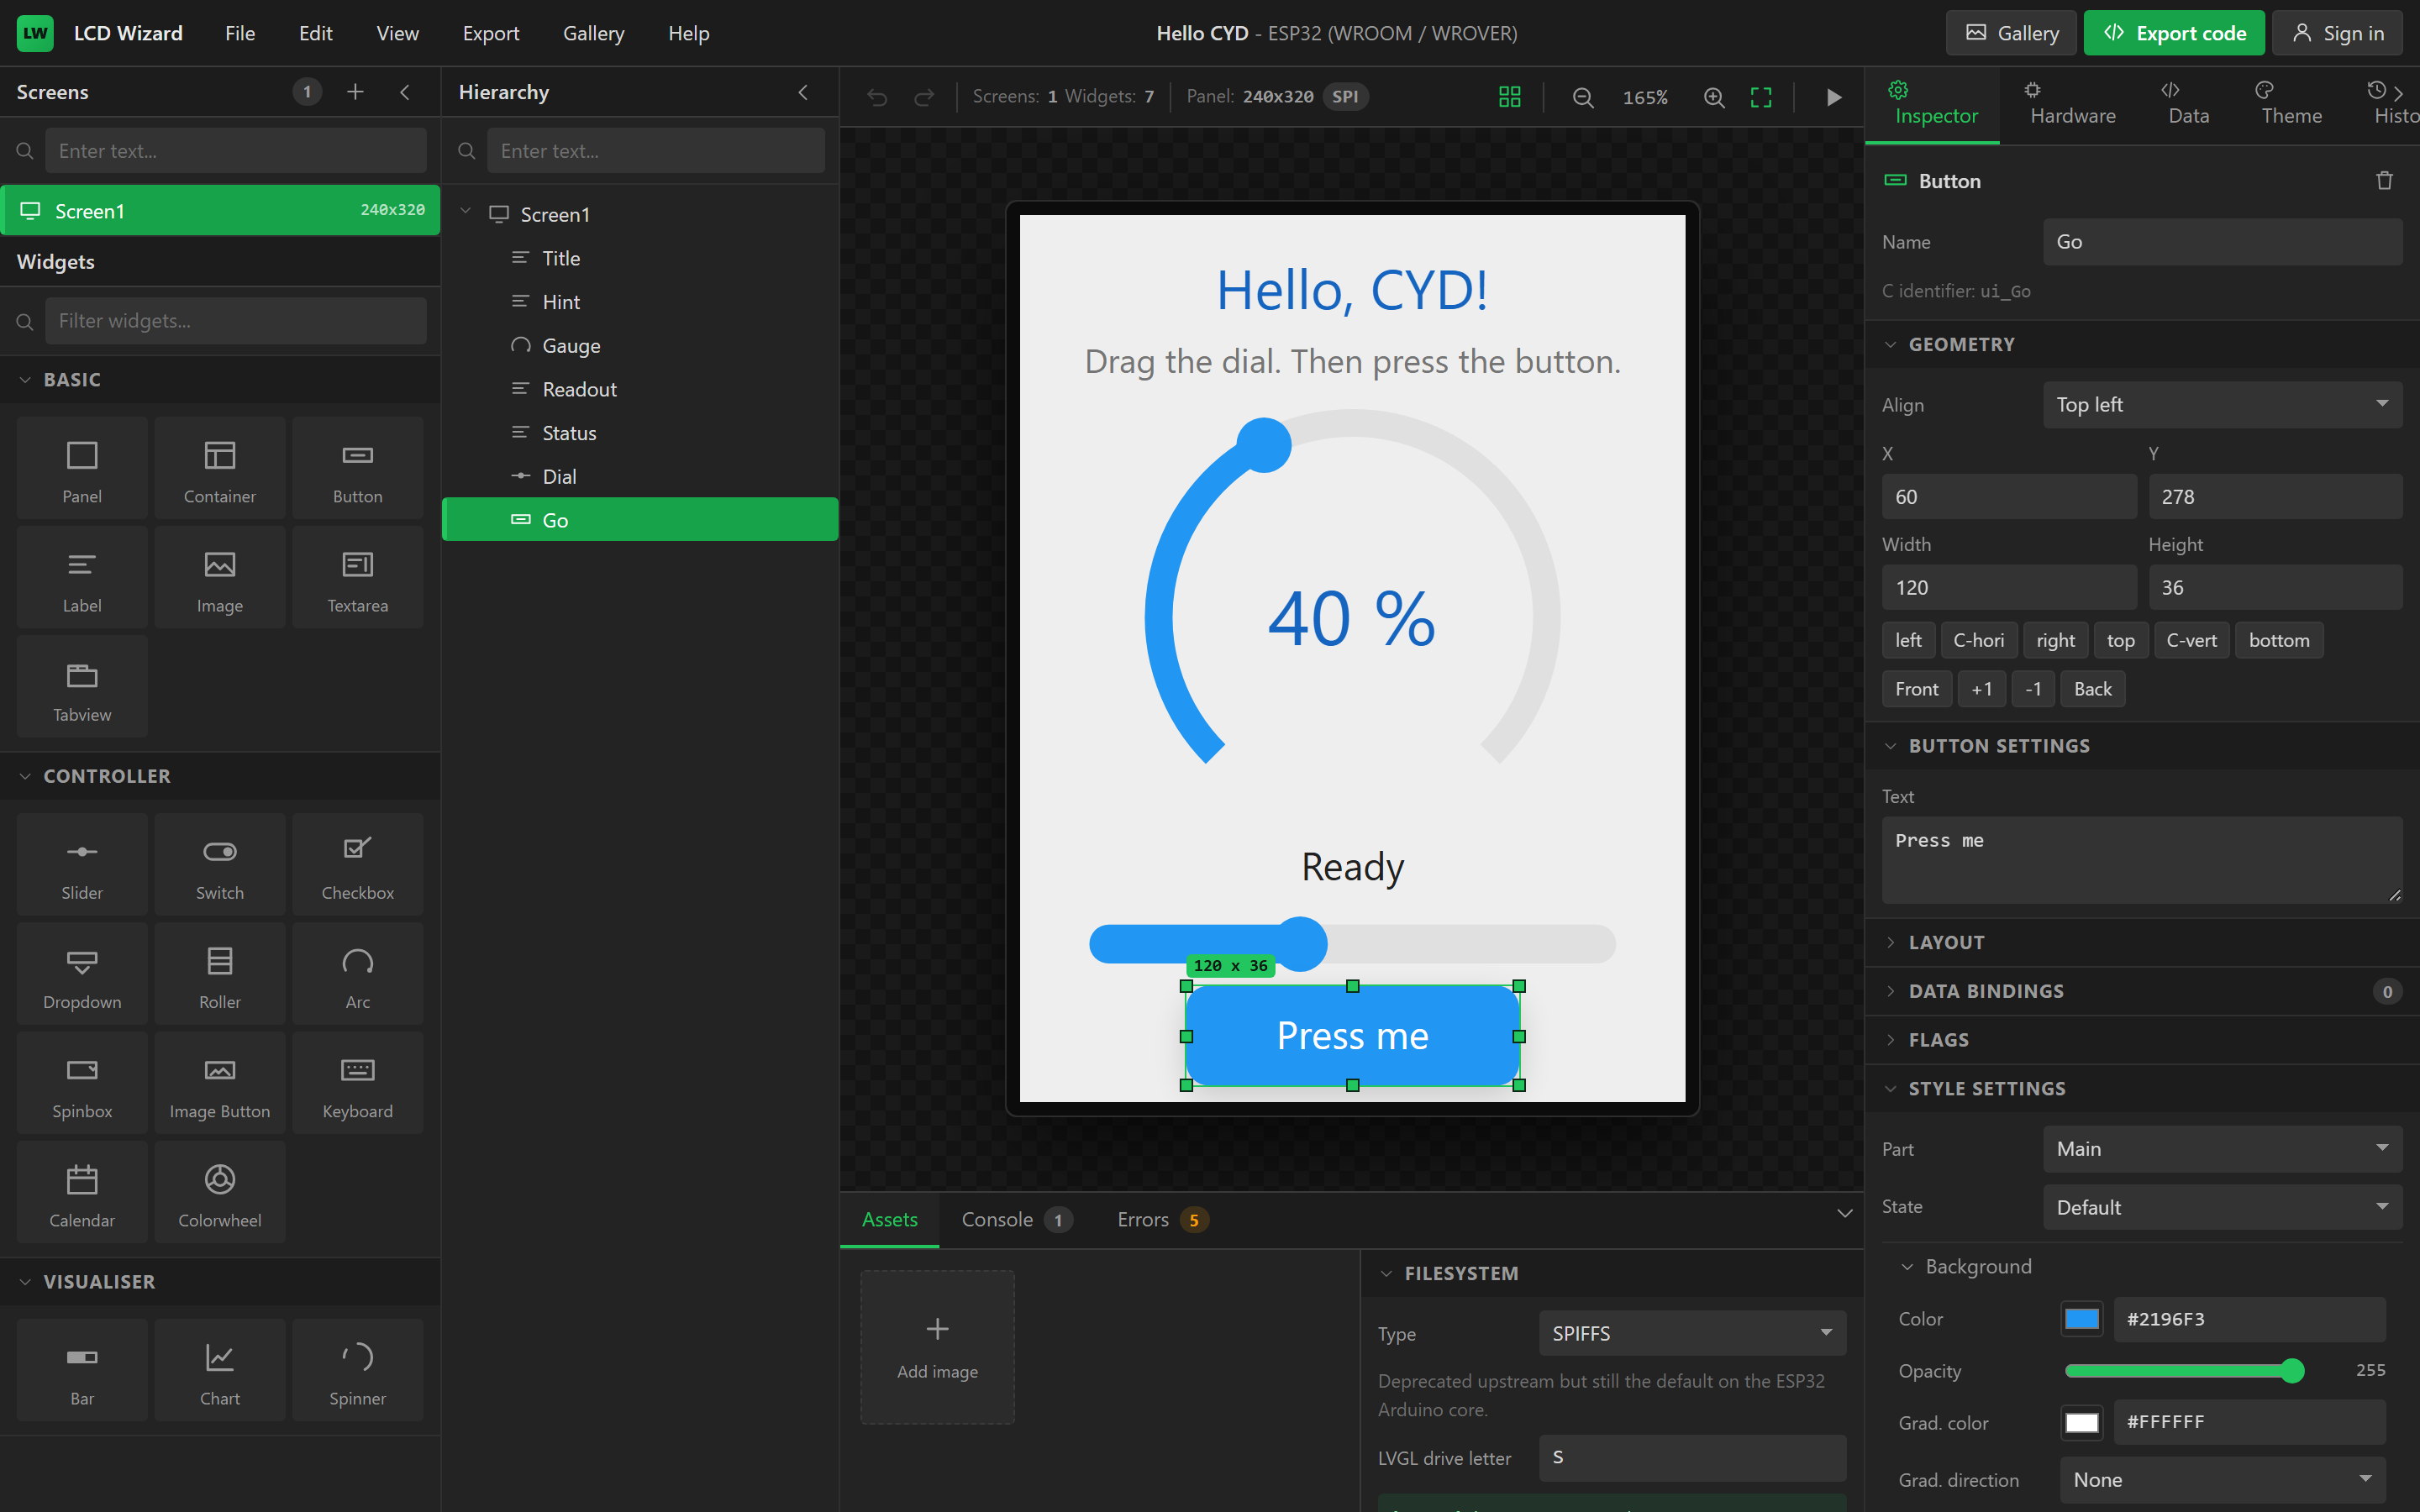The height and width of the screenshot is (1512, 2420).
Task: Open the State dropdown
Action: [2222, 1207]
